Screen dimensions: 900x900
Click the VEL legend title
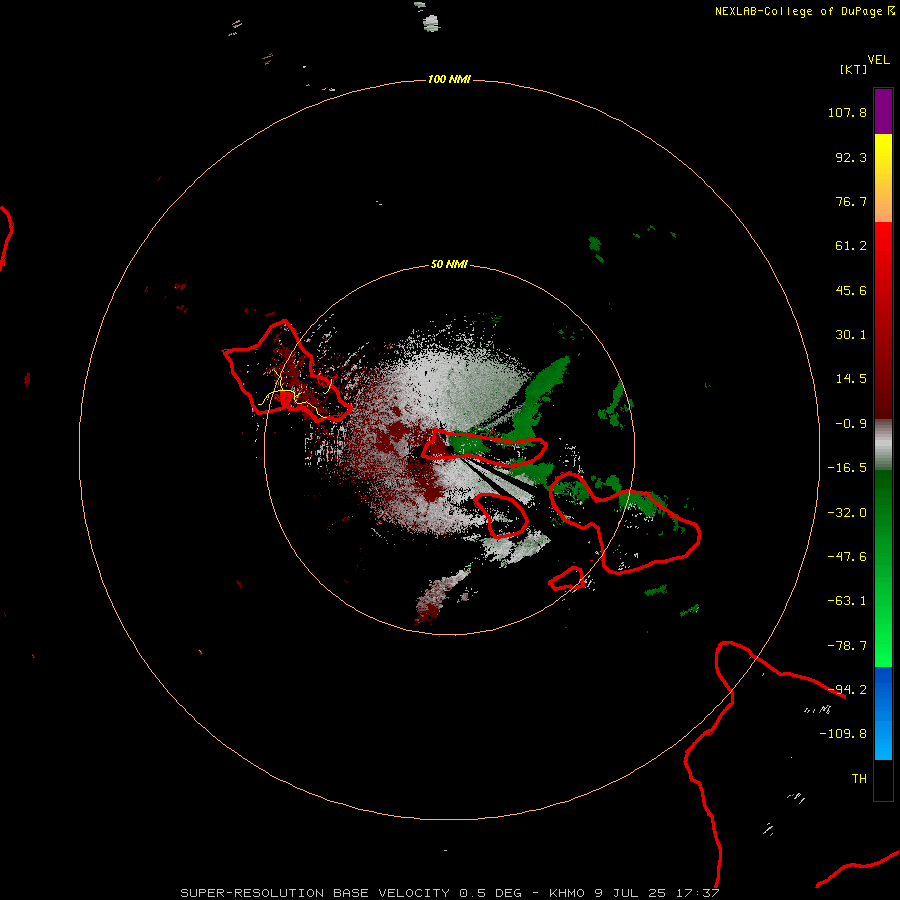(x=878, y=60)
